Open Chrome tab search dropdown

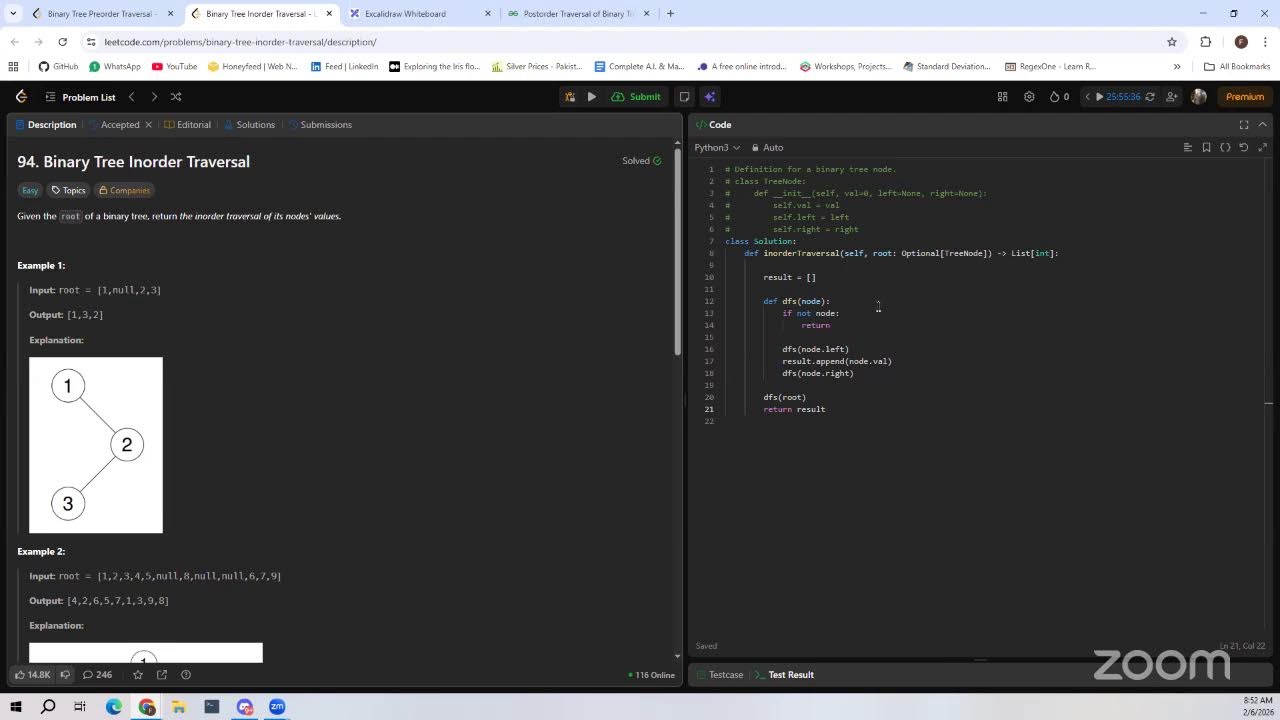[13, 14]
